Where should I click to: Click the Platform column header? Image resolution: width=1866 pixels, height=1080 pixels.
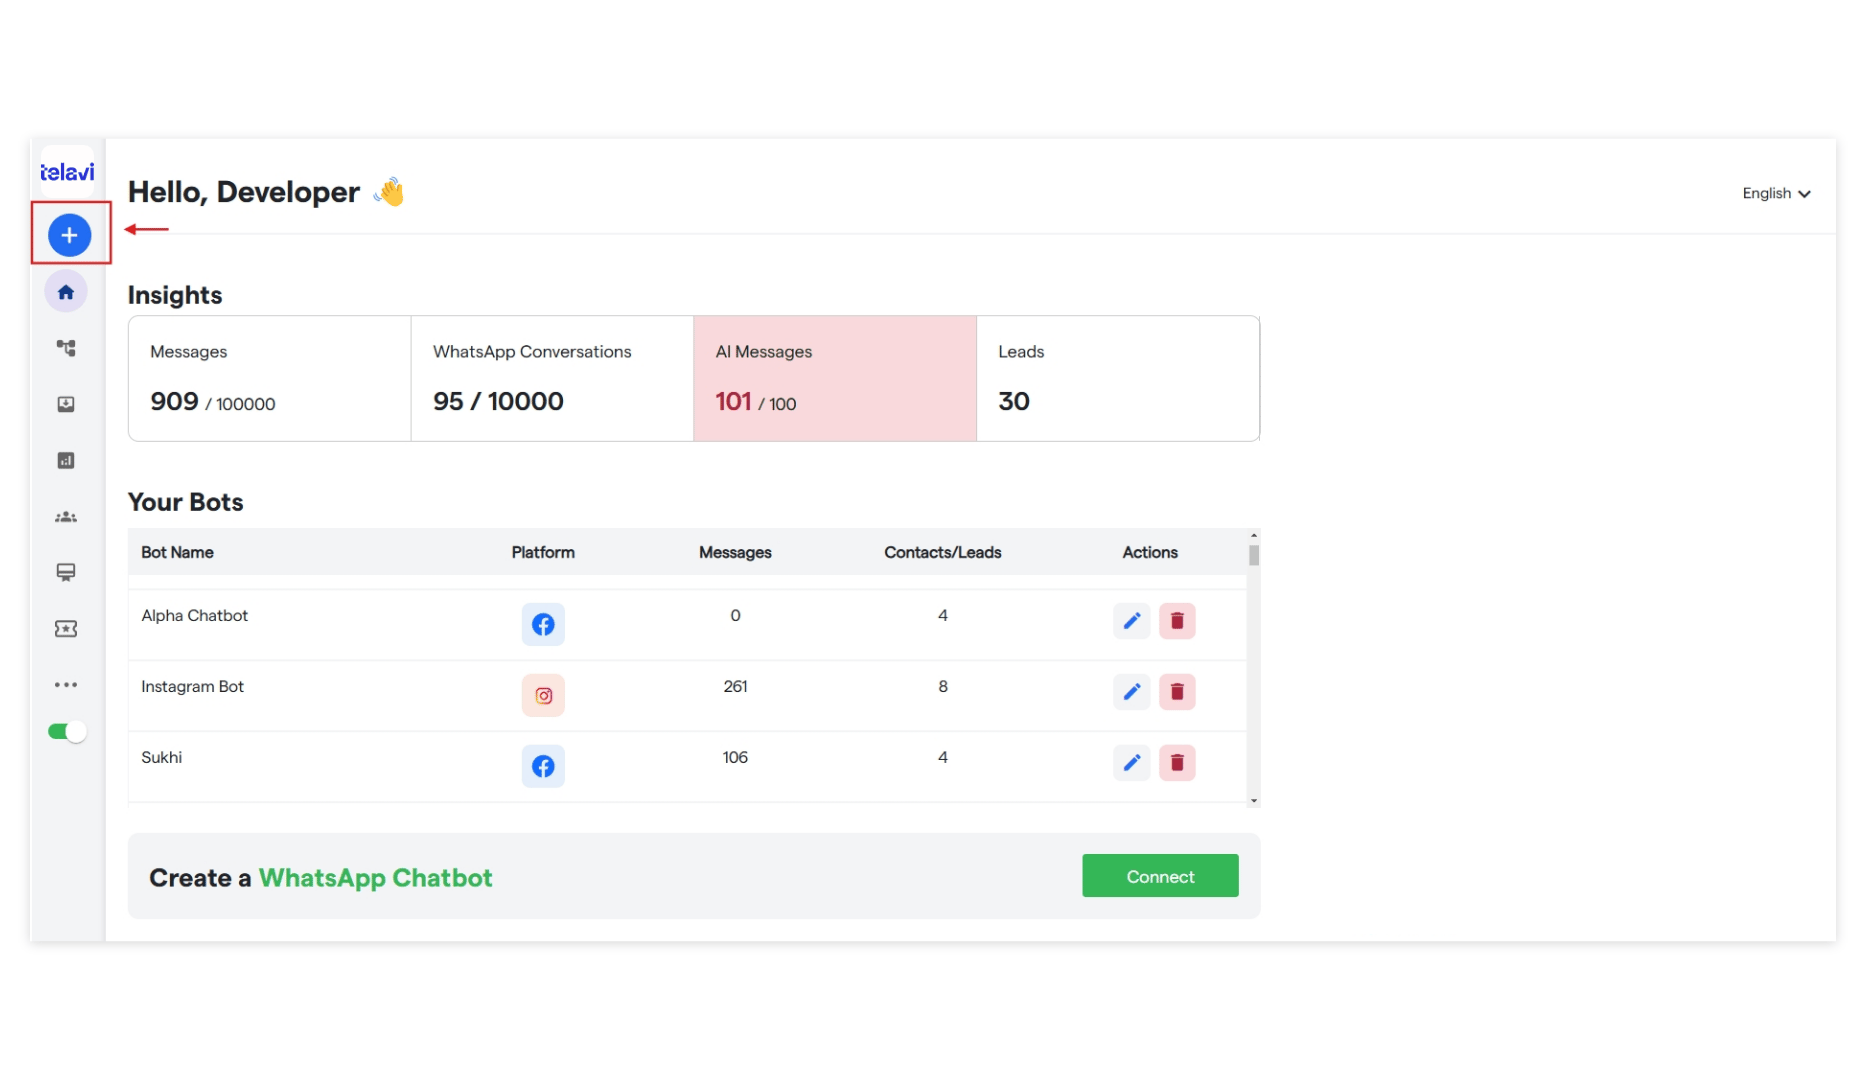(x=543, y=552)
